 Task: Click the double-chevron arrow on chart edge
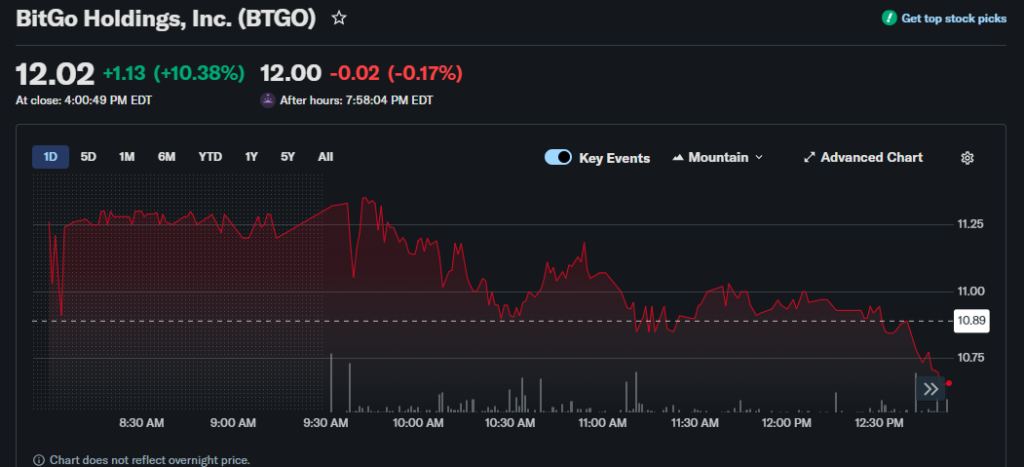point(930,389)
